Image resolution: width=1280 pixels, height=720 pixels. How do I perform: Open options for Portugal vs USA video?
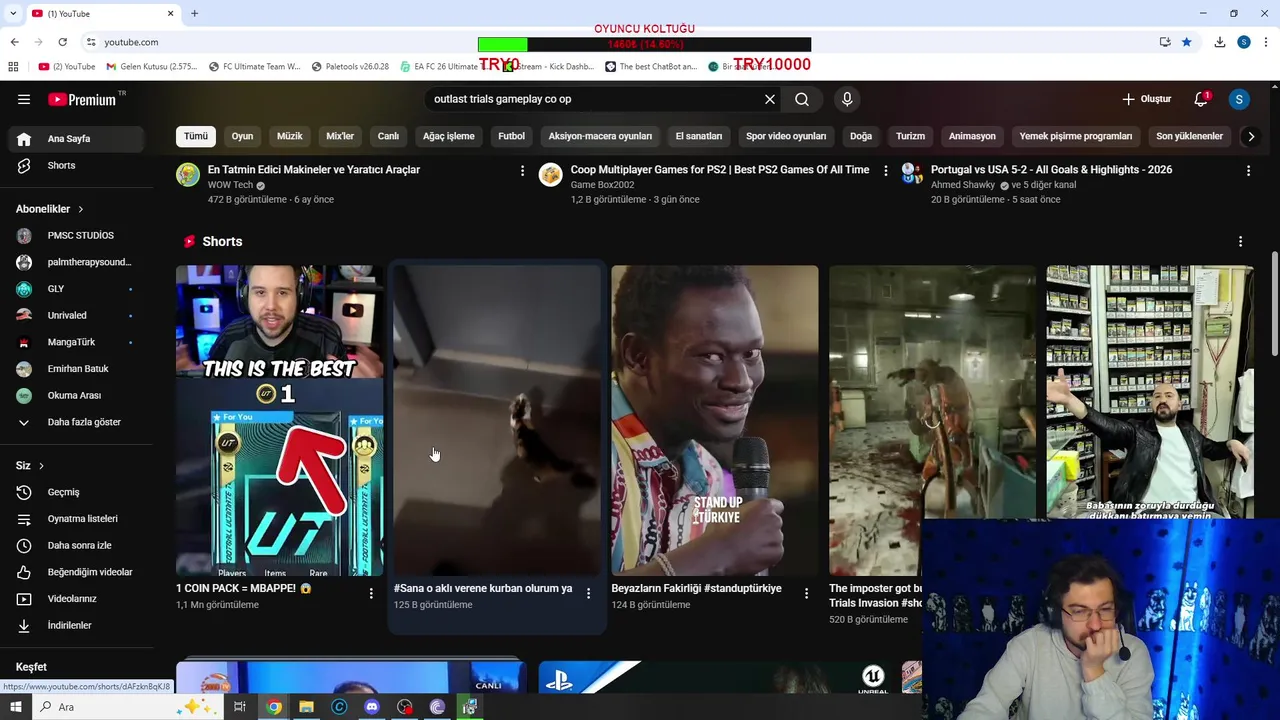point(1248,171)
